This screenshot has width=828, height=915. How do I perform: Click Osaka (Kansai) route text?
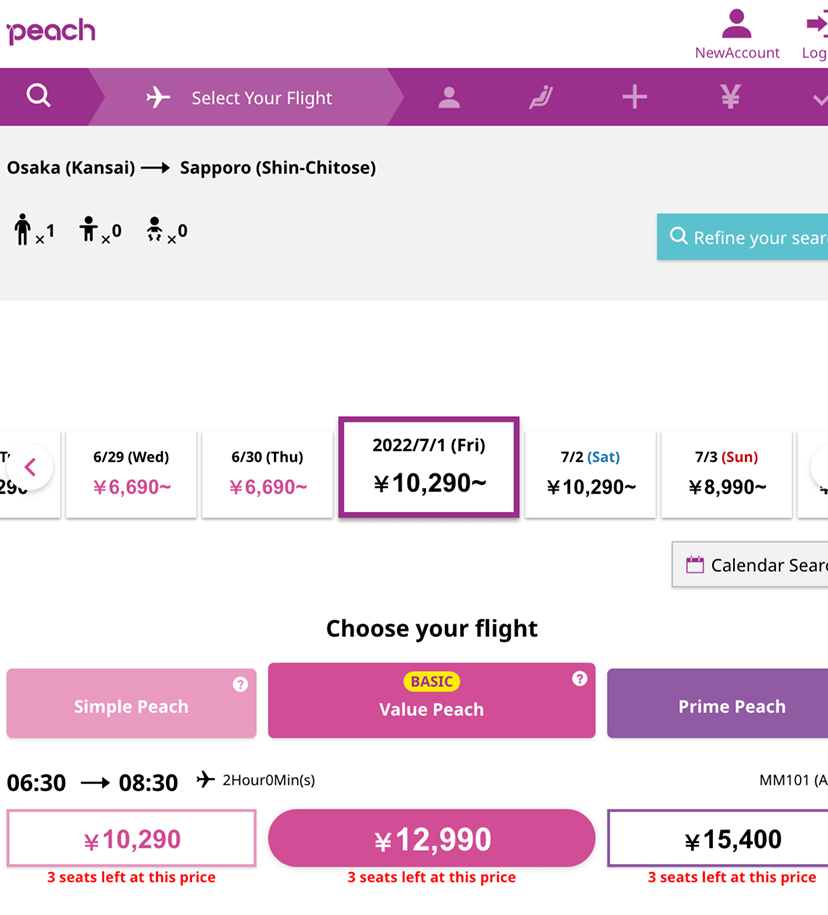(71, 168)
